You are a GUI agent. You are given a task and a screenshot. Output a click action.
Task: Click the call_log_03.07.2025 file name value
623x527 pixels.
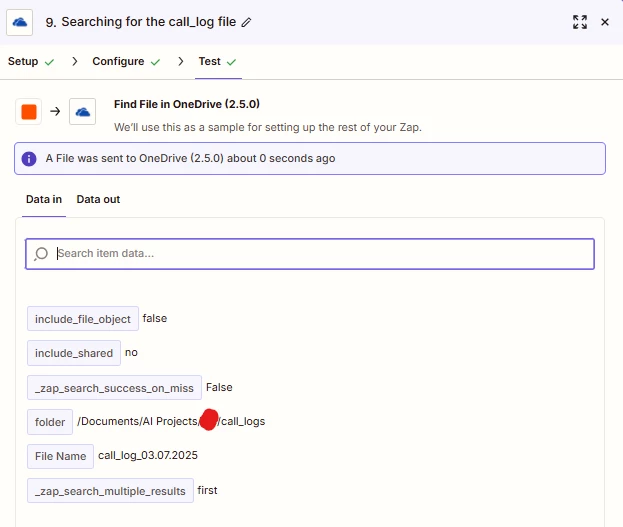pyautogui.click(x=148, y=455)
